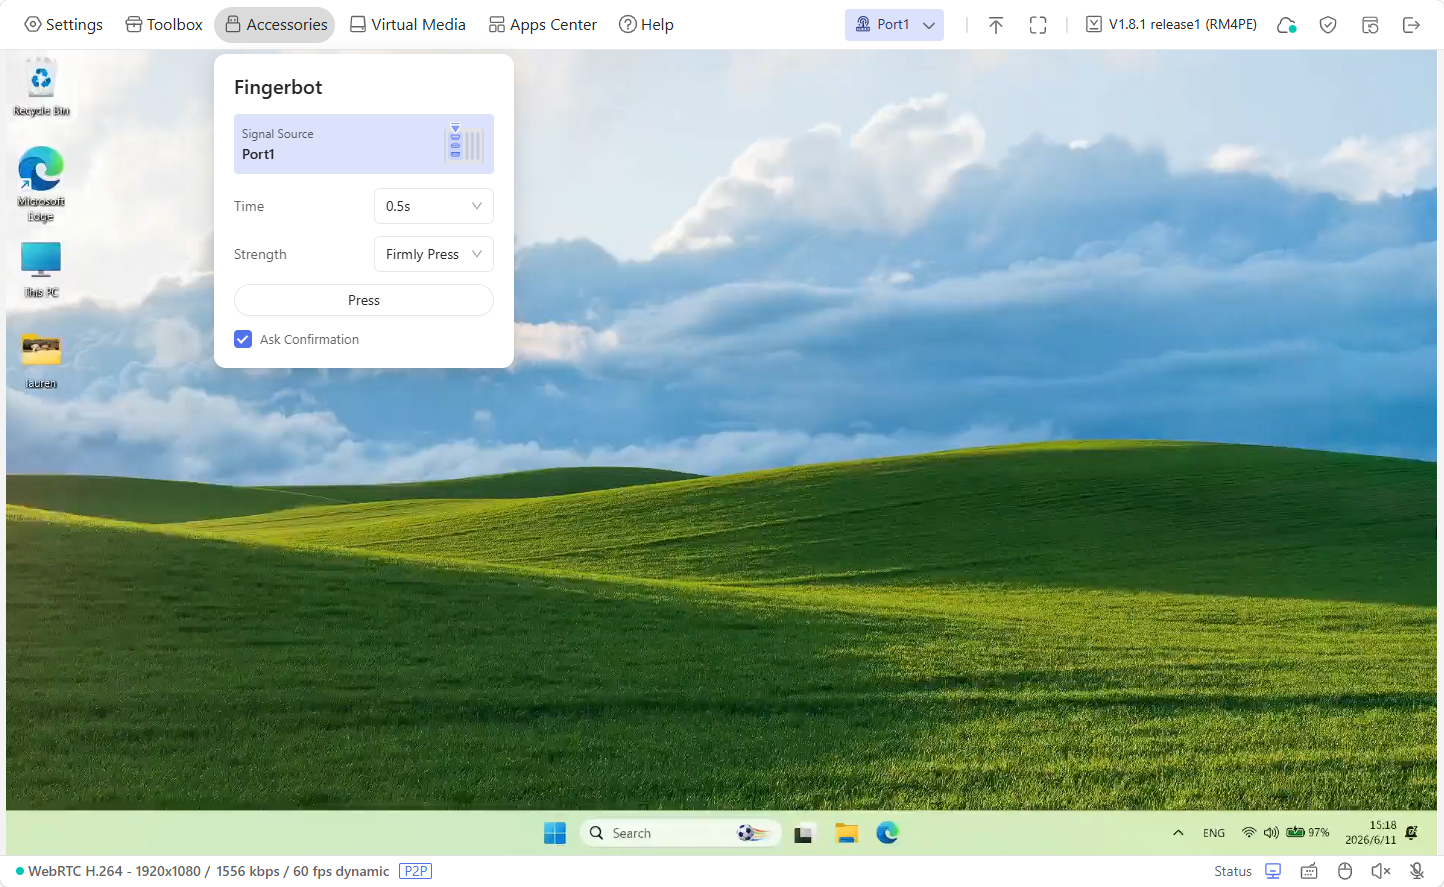Check cloud connection status icon
This screenshot has height=887, width=1444.
(1287, 25)
